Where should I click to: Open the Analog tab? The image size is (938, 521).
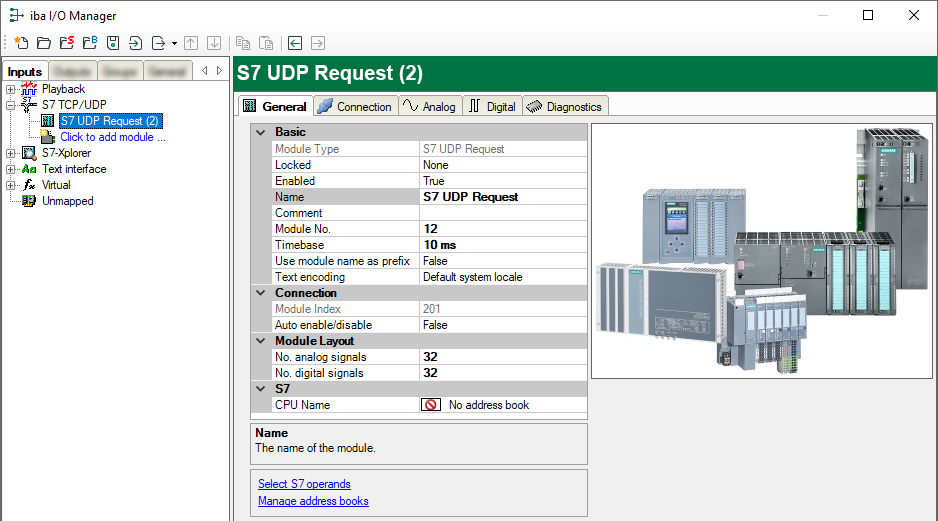click(x=429, y=107)
